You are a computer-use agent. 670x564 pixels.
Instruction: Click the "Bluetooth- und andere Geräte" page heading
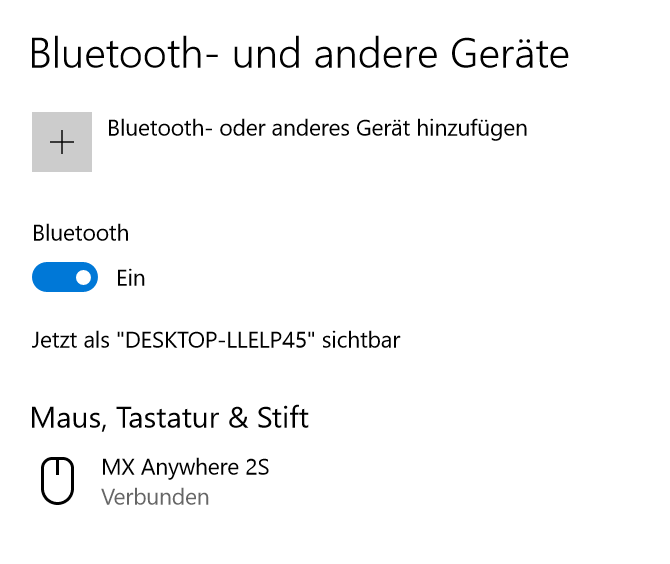tap(299, 53)
